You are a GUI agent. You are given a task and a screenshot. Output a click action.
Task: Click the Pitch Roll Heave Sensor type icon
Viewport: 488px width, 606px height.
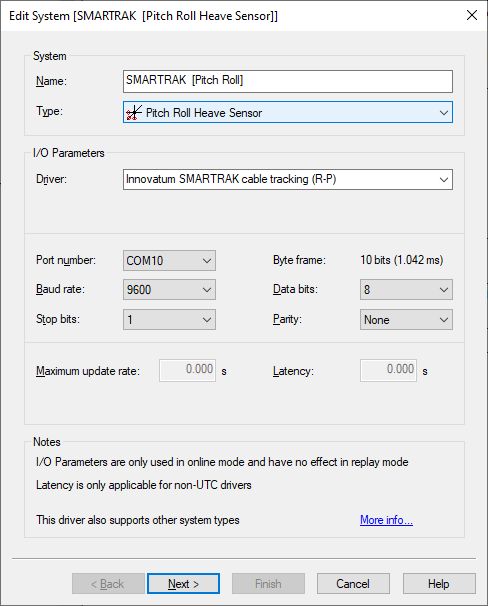coord(134,113)
